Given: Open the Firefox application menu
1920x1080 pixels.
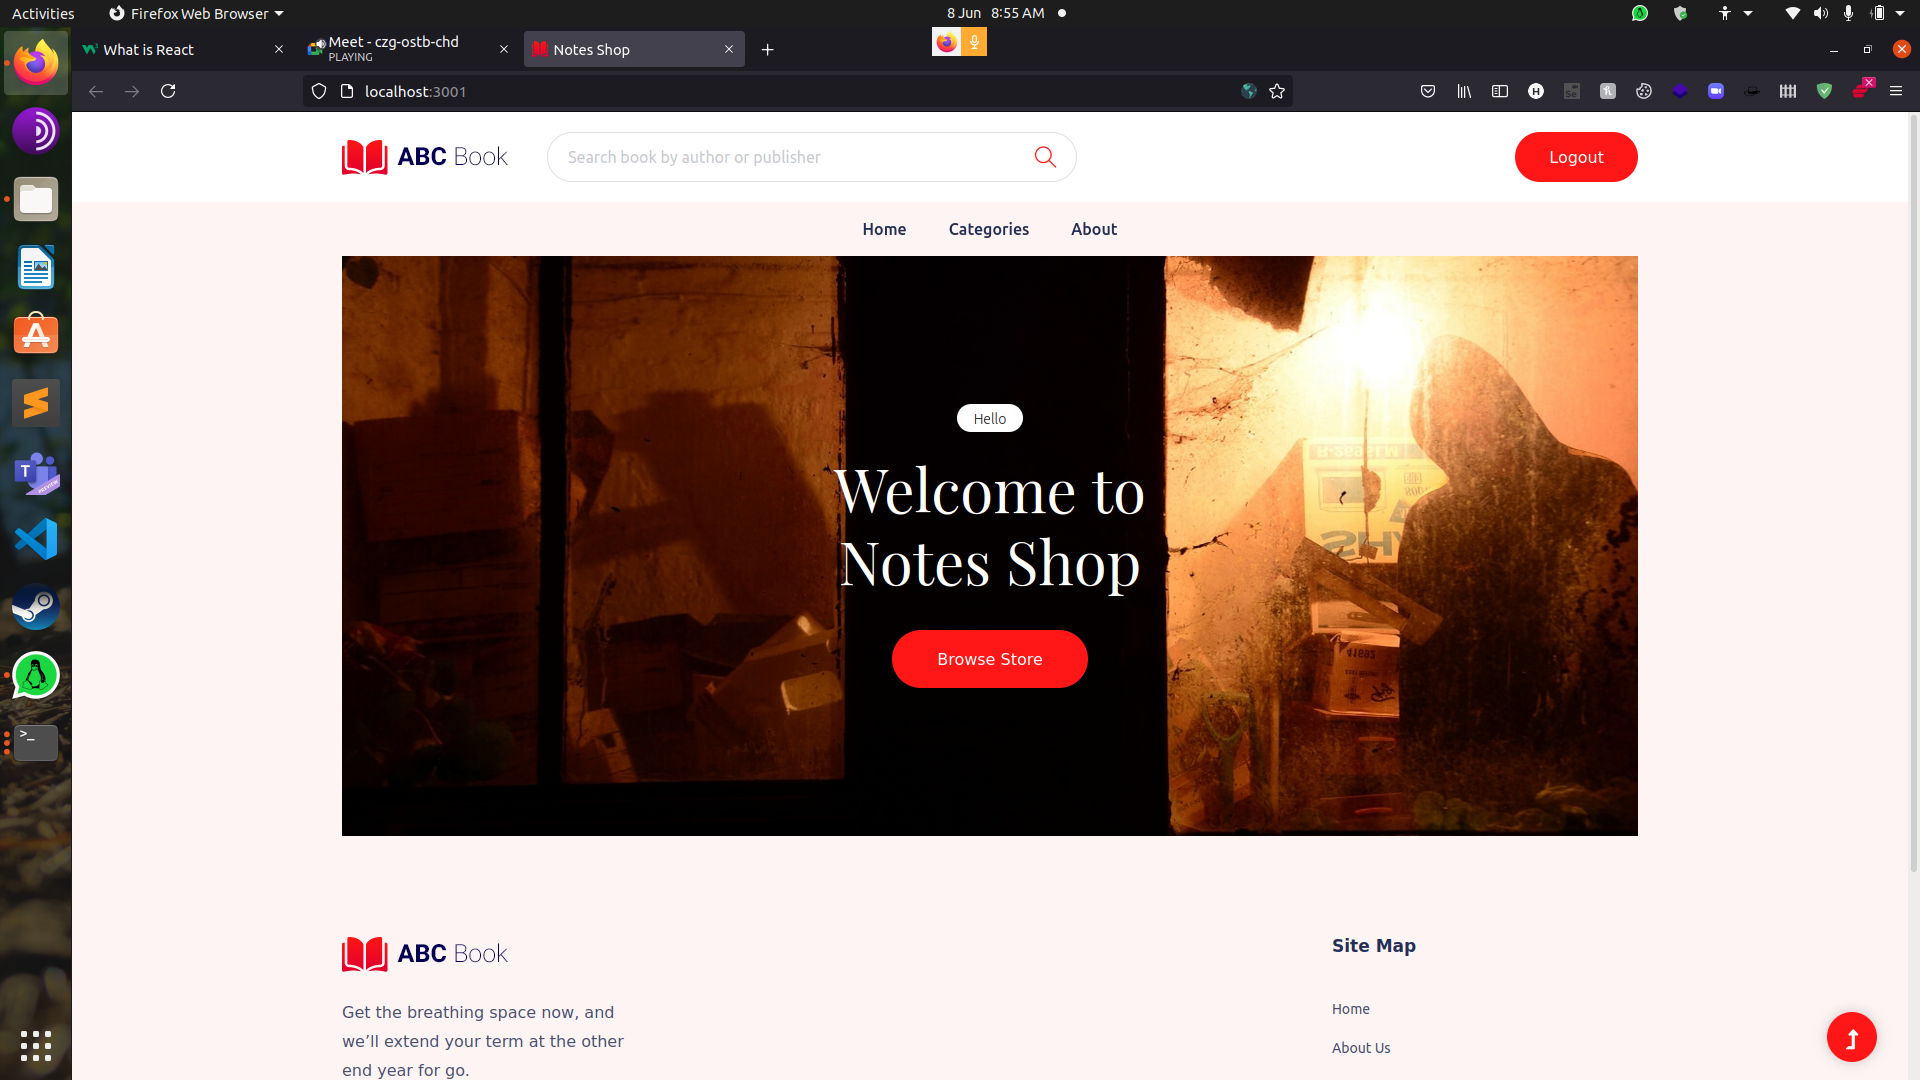Looking at the screenshot, I should point(1897,91).
